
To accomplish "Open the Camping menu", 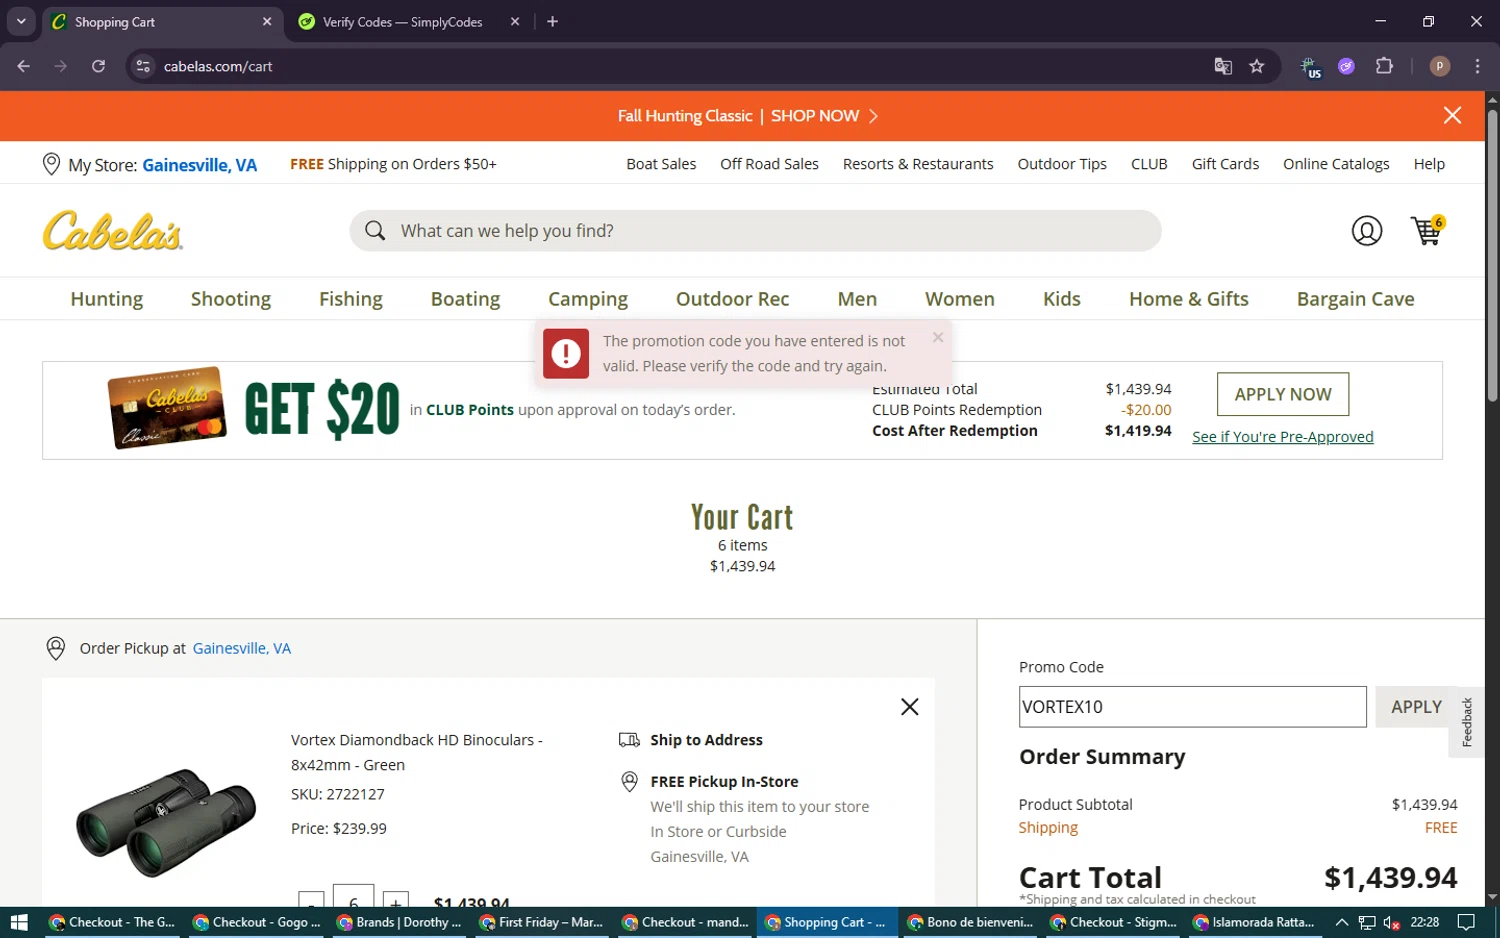I will click(x=588, y=299).
